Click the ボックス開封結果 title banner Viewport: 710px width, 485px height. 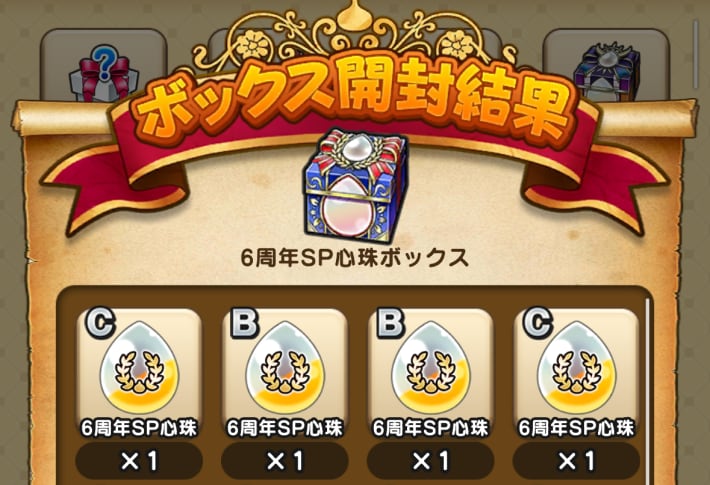coord(354,100)
